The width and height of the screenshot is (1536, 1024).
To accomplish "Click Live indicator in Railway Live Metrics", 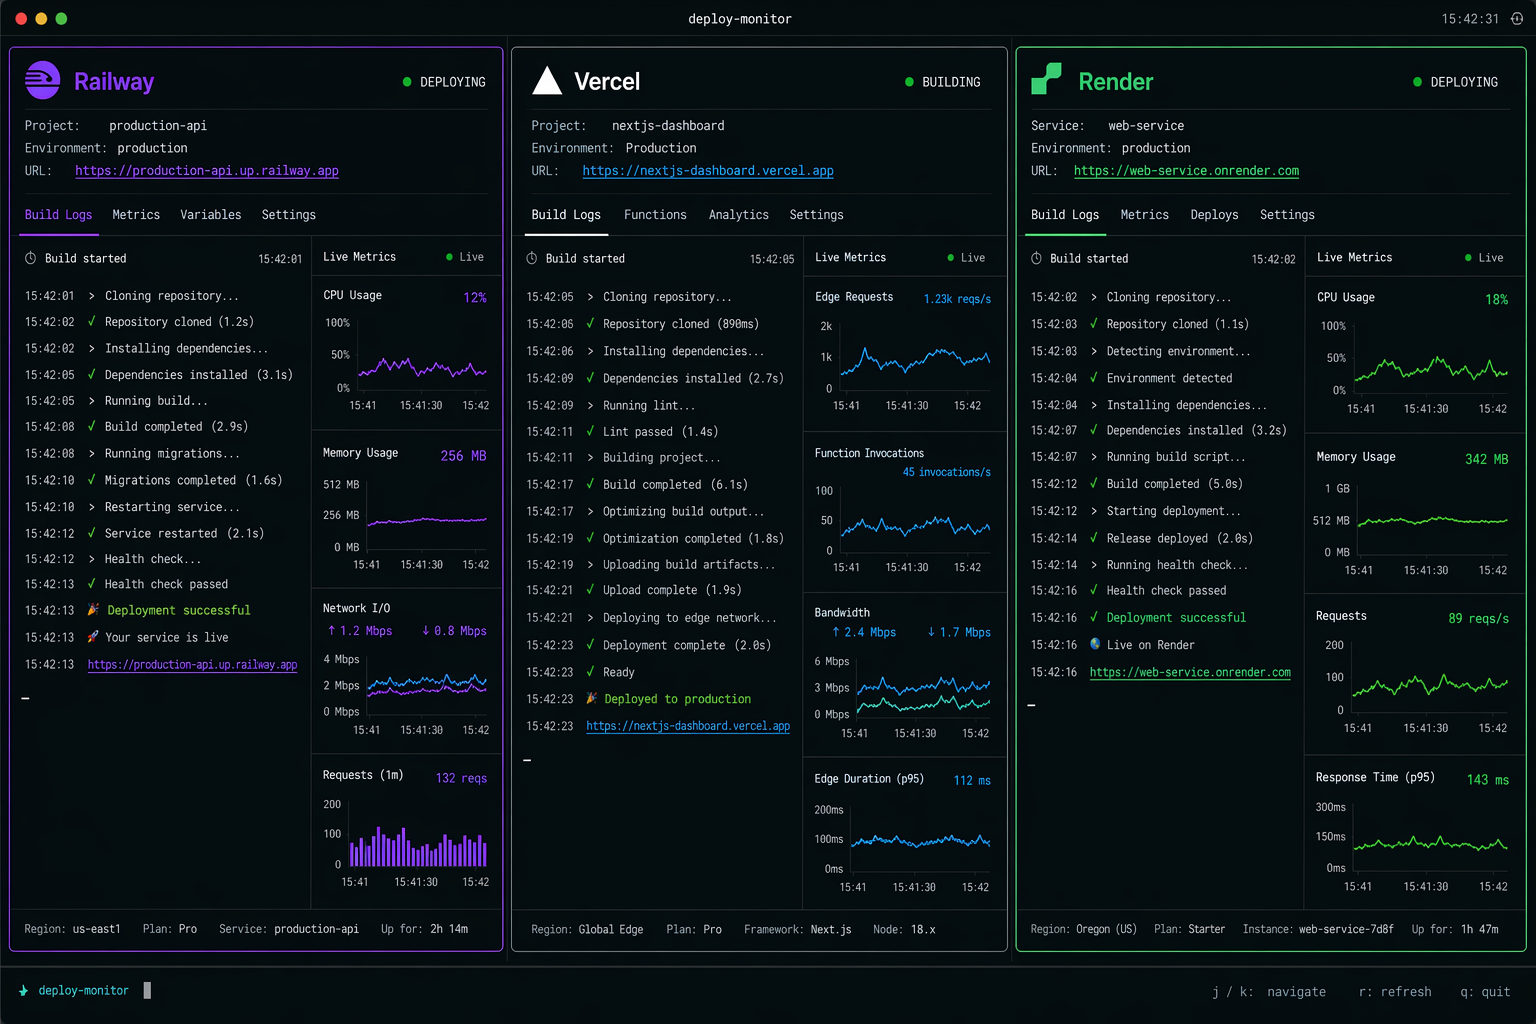I will click(x=465, y=257).
